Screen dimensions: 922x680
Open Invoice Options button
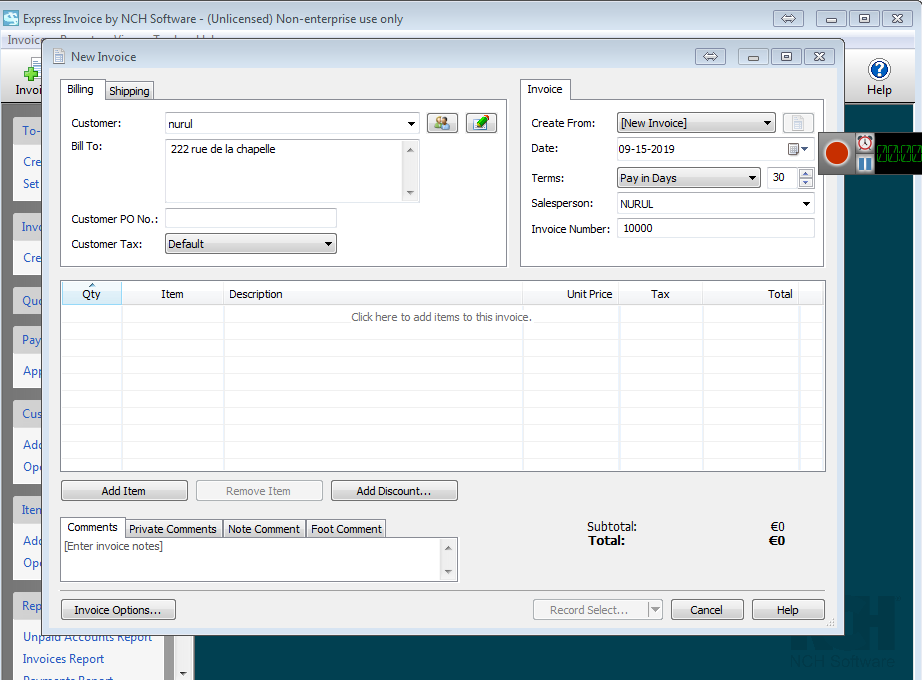click(x=118, y=610)
